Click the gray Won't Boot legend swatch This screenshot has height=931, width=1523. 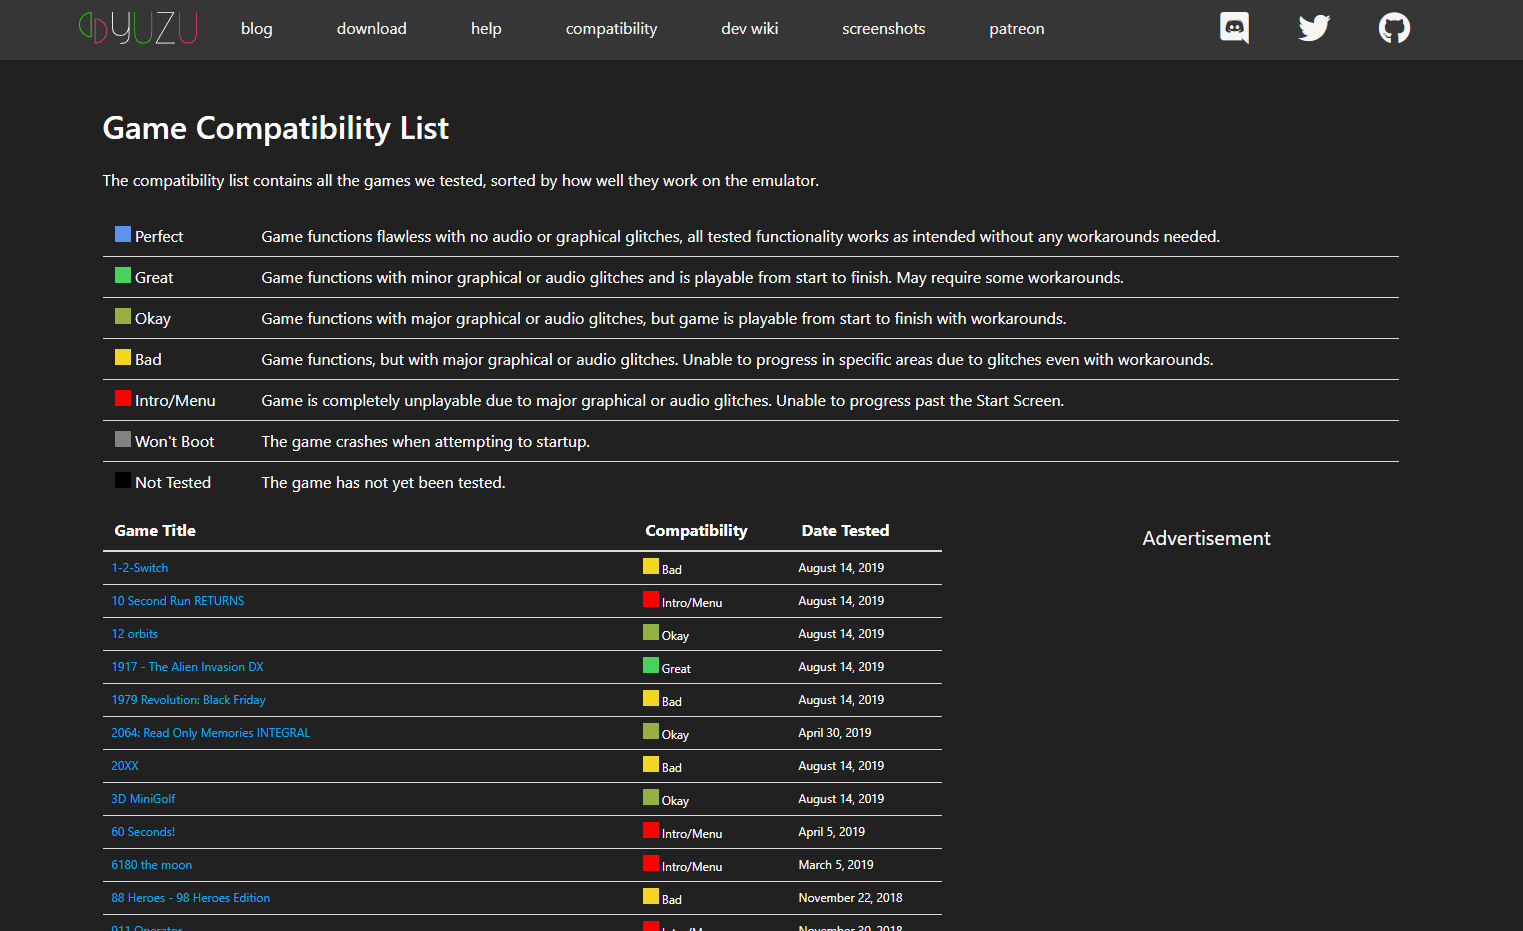click(x=123, y=439)
